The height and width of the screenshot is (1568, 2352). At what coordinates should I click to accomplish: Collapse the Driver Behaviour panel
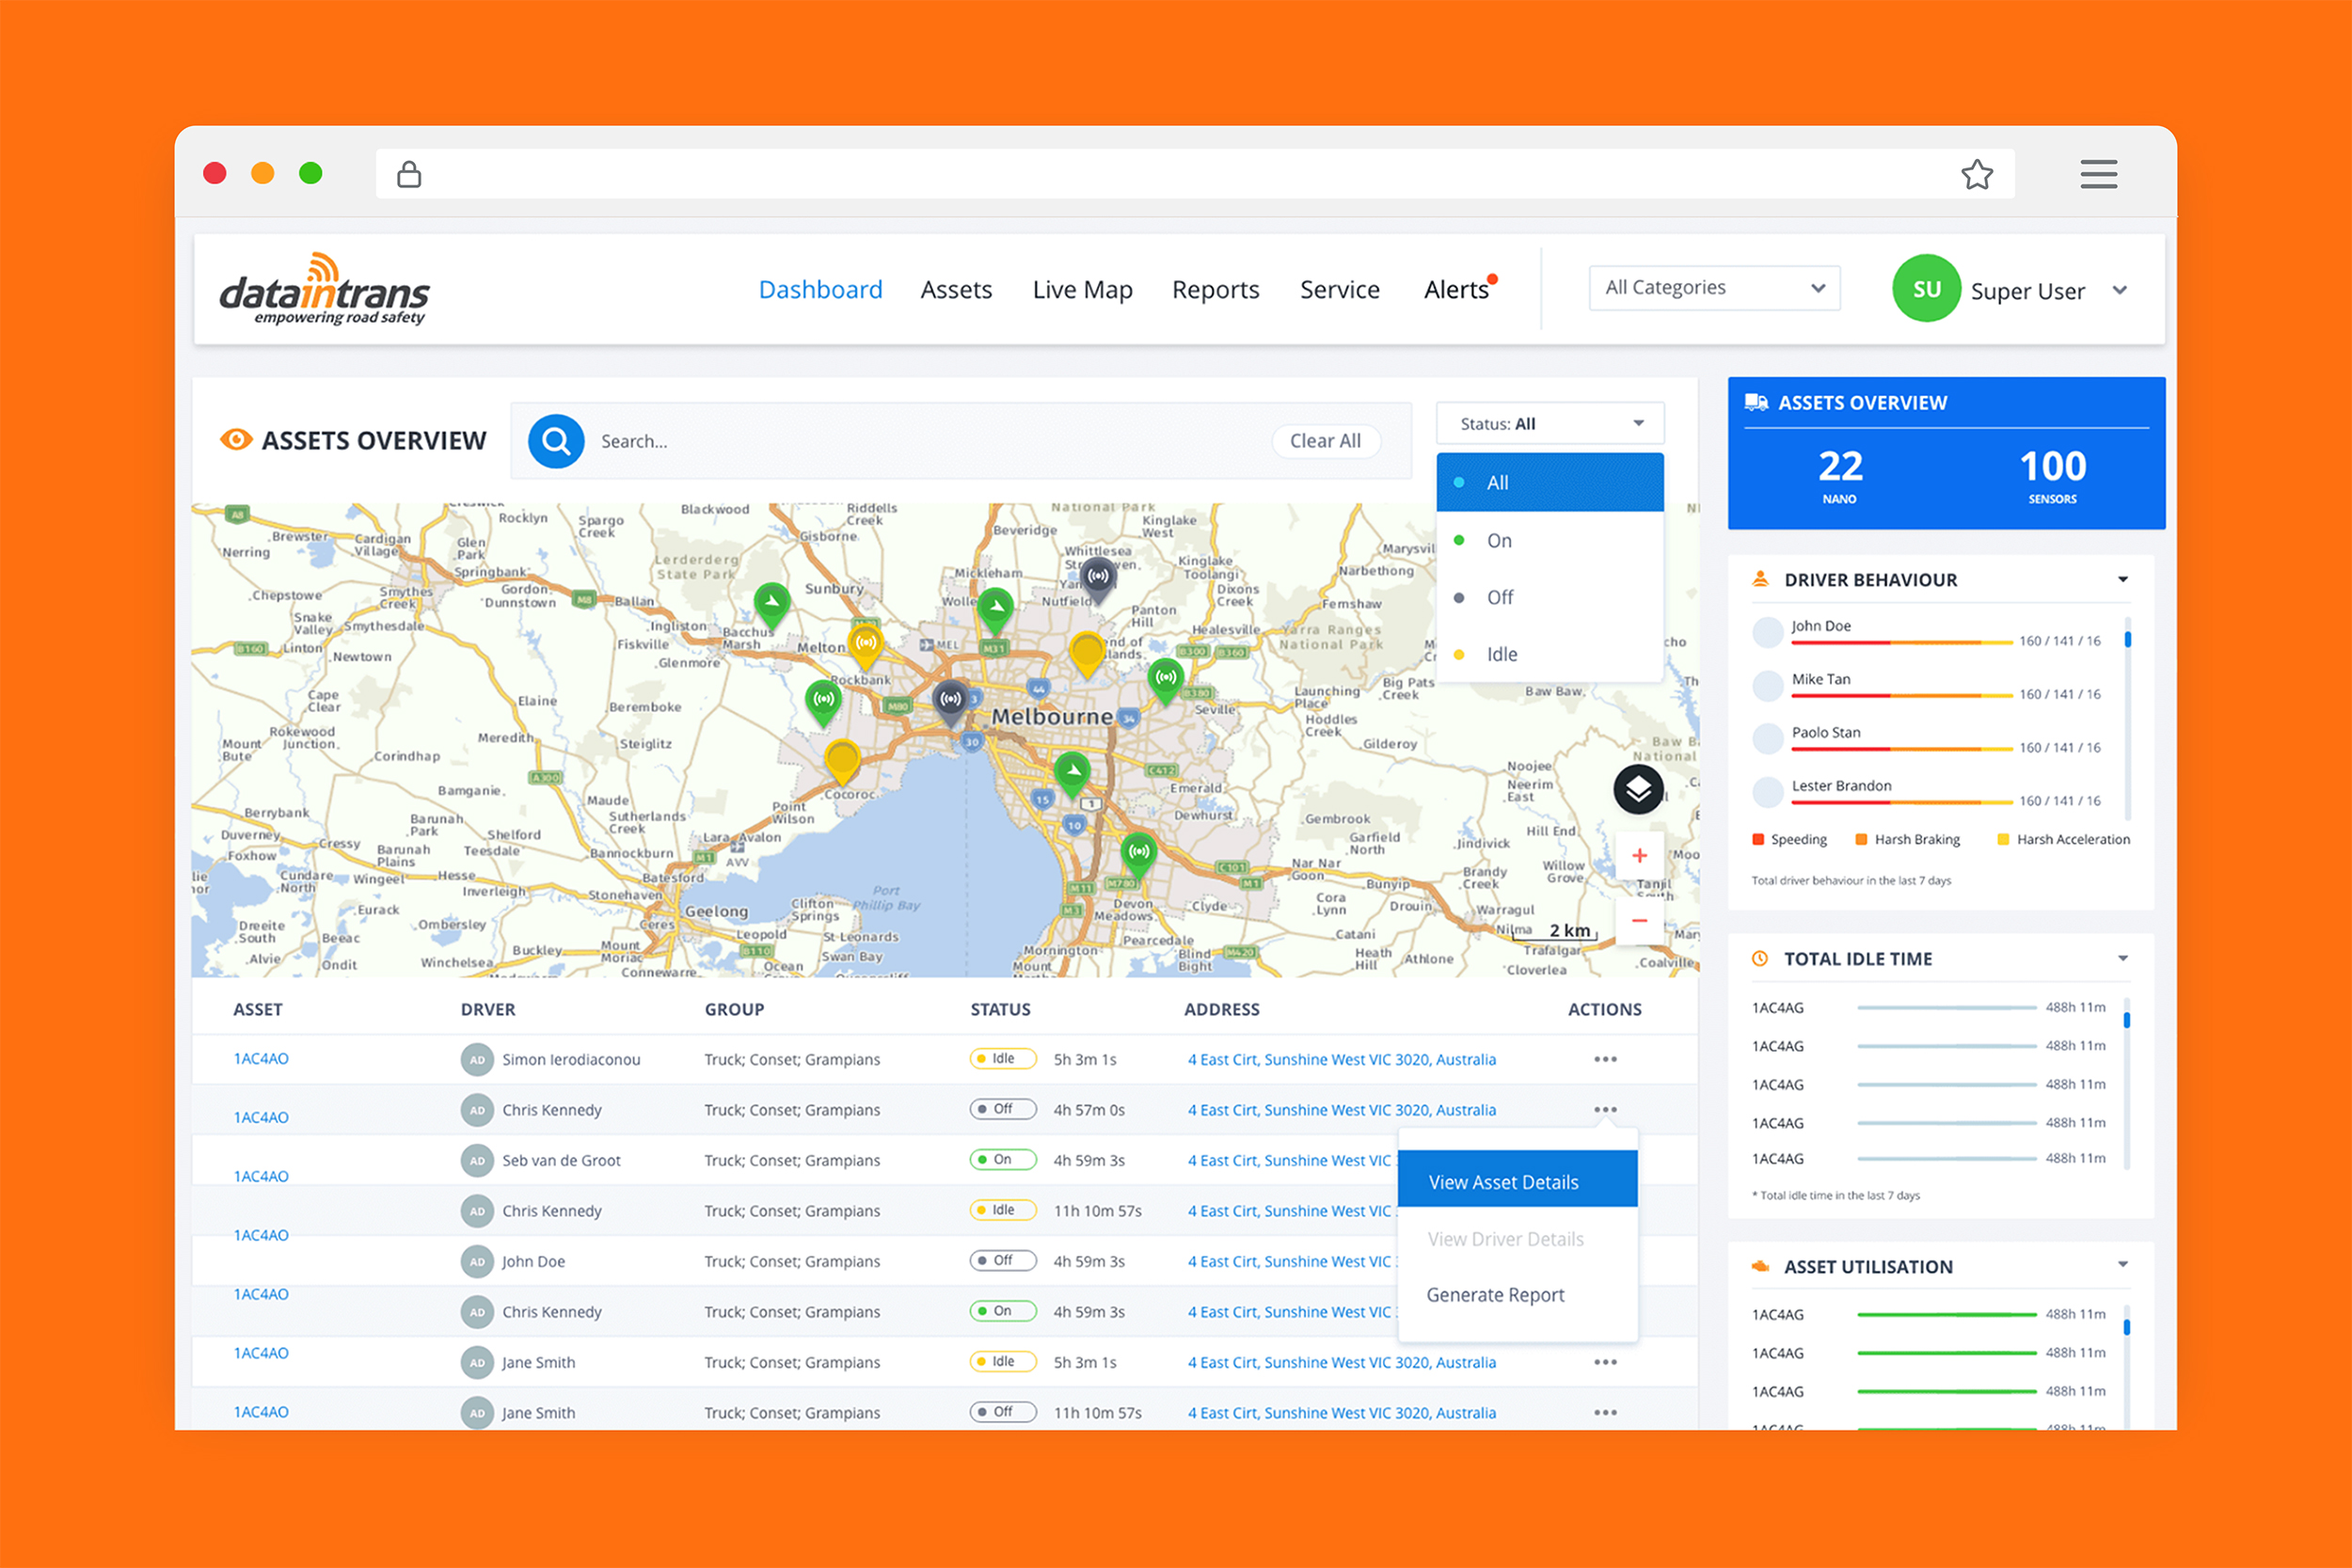[2122, 580]
